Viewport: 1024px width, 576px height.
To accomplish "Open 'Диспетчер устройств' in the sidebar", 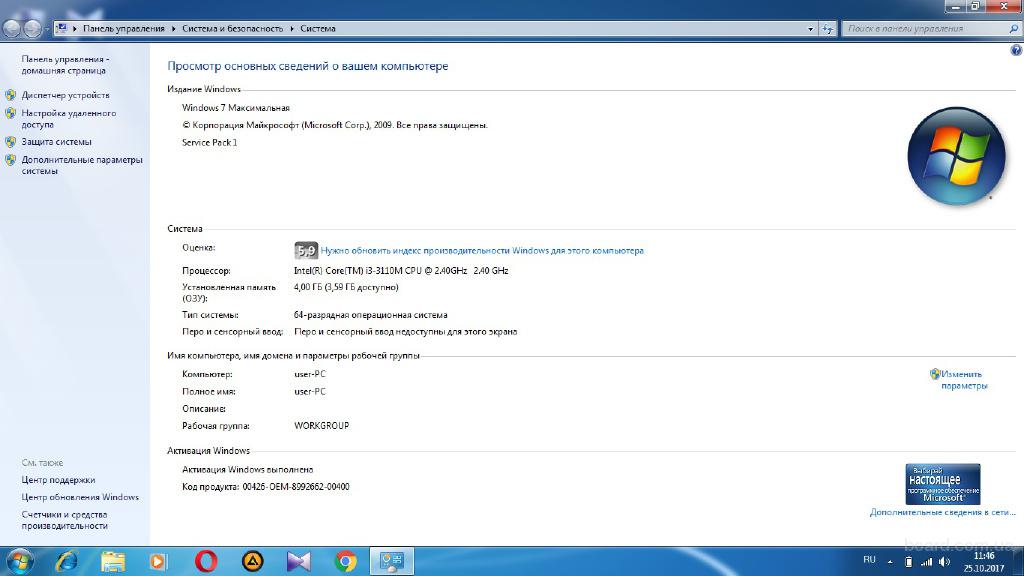I will [x=65, y=95].
